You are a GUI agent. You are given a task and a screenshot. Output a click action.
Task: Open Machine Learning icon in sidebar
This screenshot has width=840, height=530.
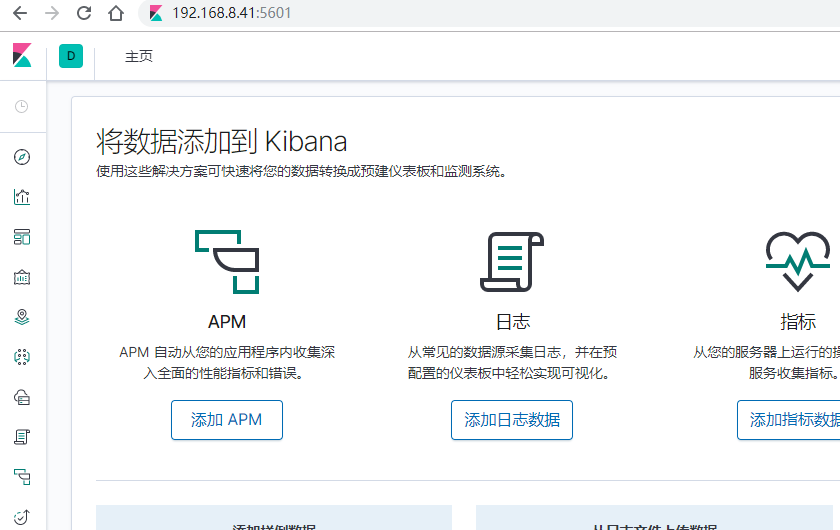pos(22,357)
